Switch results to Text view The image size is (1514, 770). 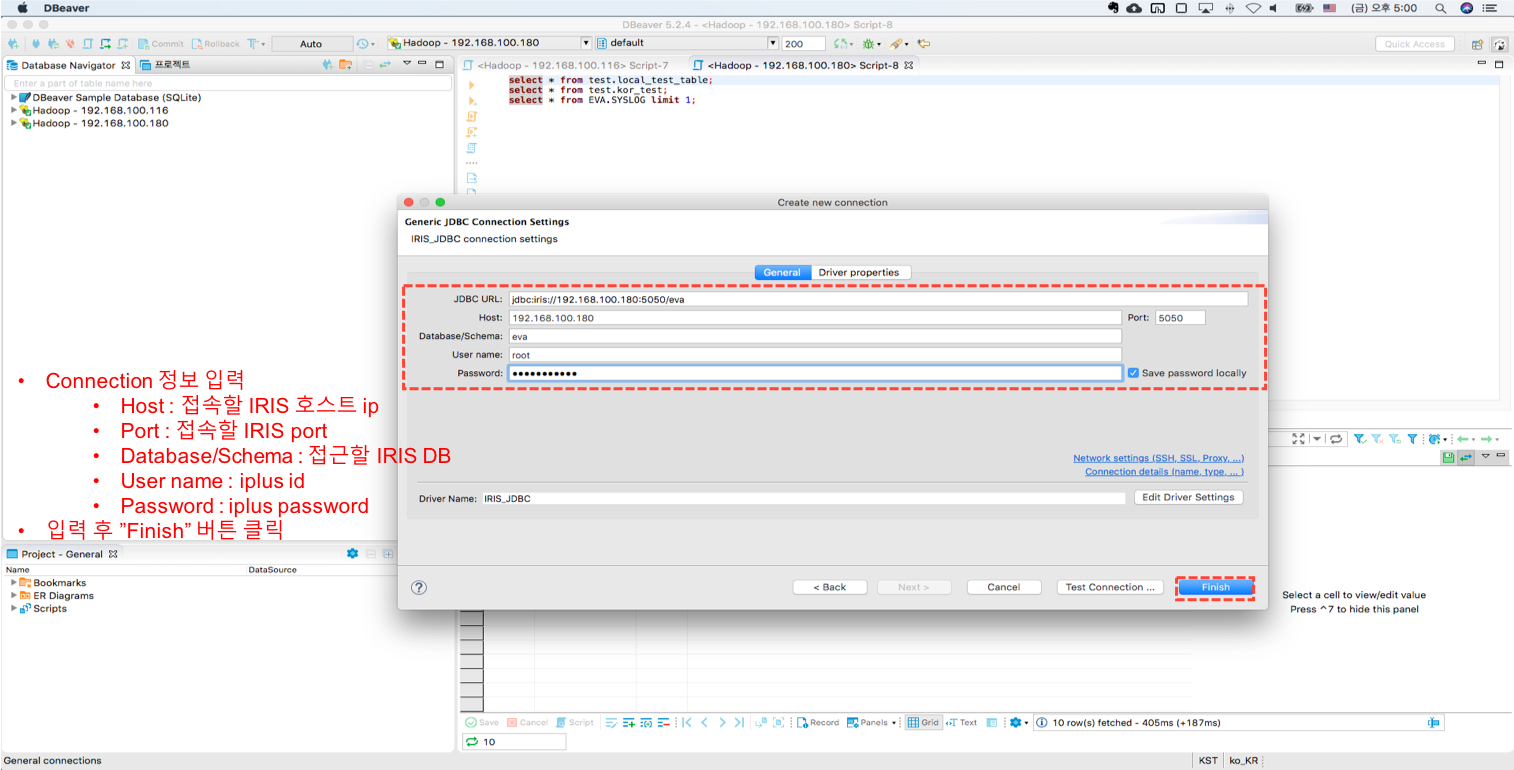[x=962, y=722]
